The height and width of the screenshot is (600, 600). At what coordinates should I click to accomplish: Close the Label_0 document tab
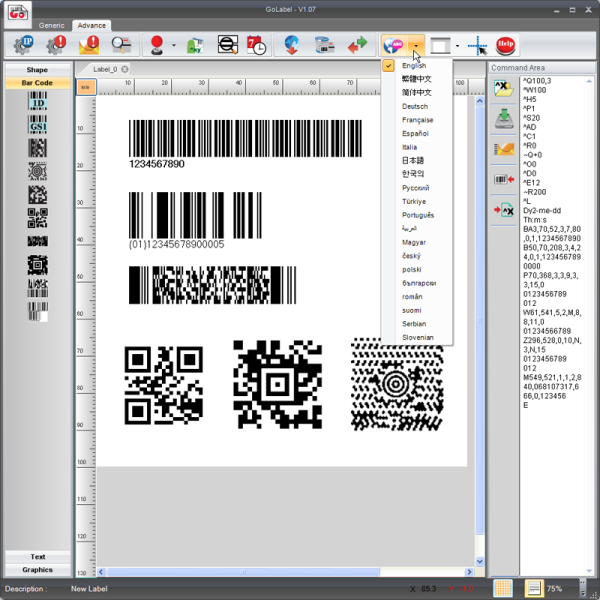click(125, 69)
